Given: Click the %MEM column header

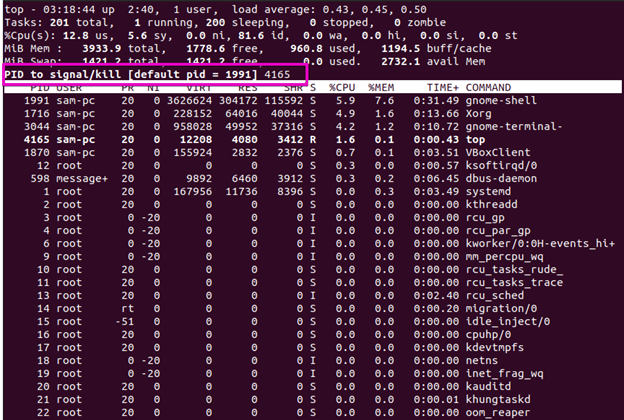Looking at the screenshot, I should coord(381,88).
